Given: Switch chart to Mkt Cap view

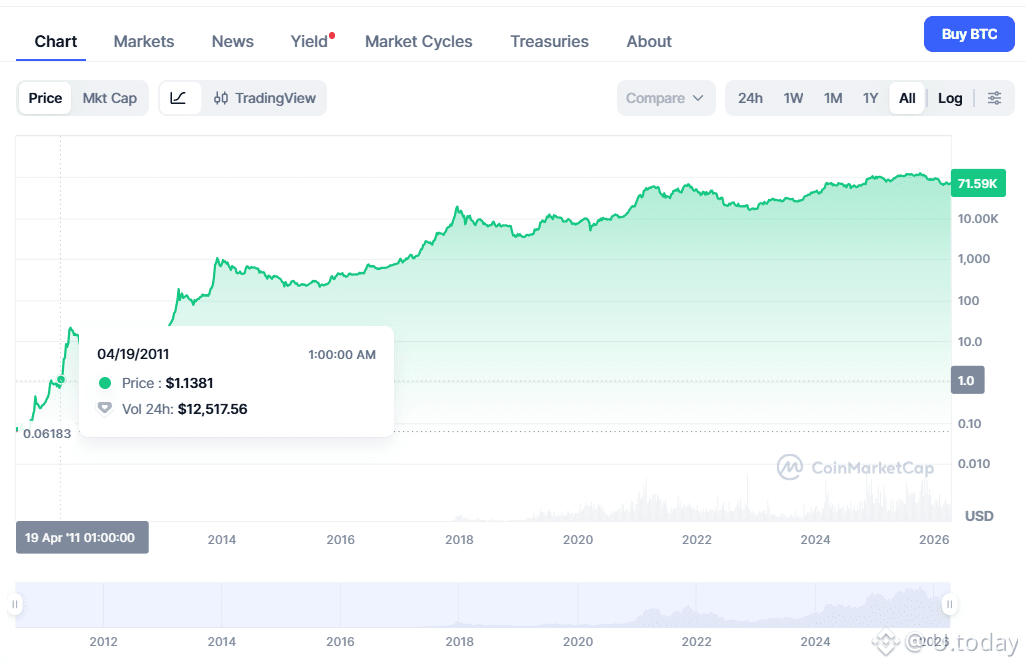Looking at the screenshot, I should pyautogui.click(x=109, y=98).
